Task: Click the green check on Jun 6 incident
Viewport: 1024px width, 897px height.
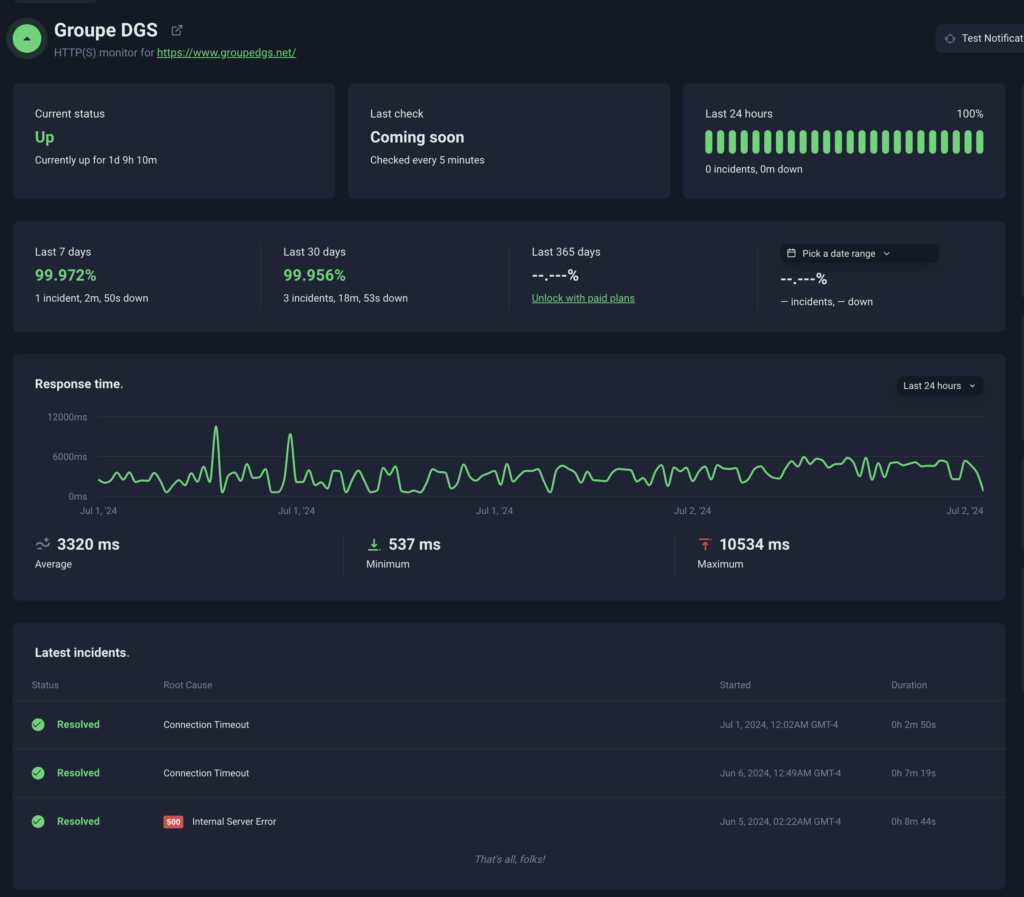Action: [38, 773]
